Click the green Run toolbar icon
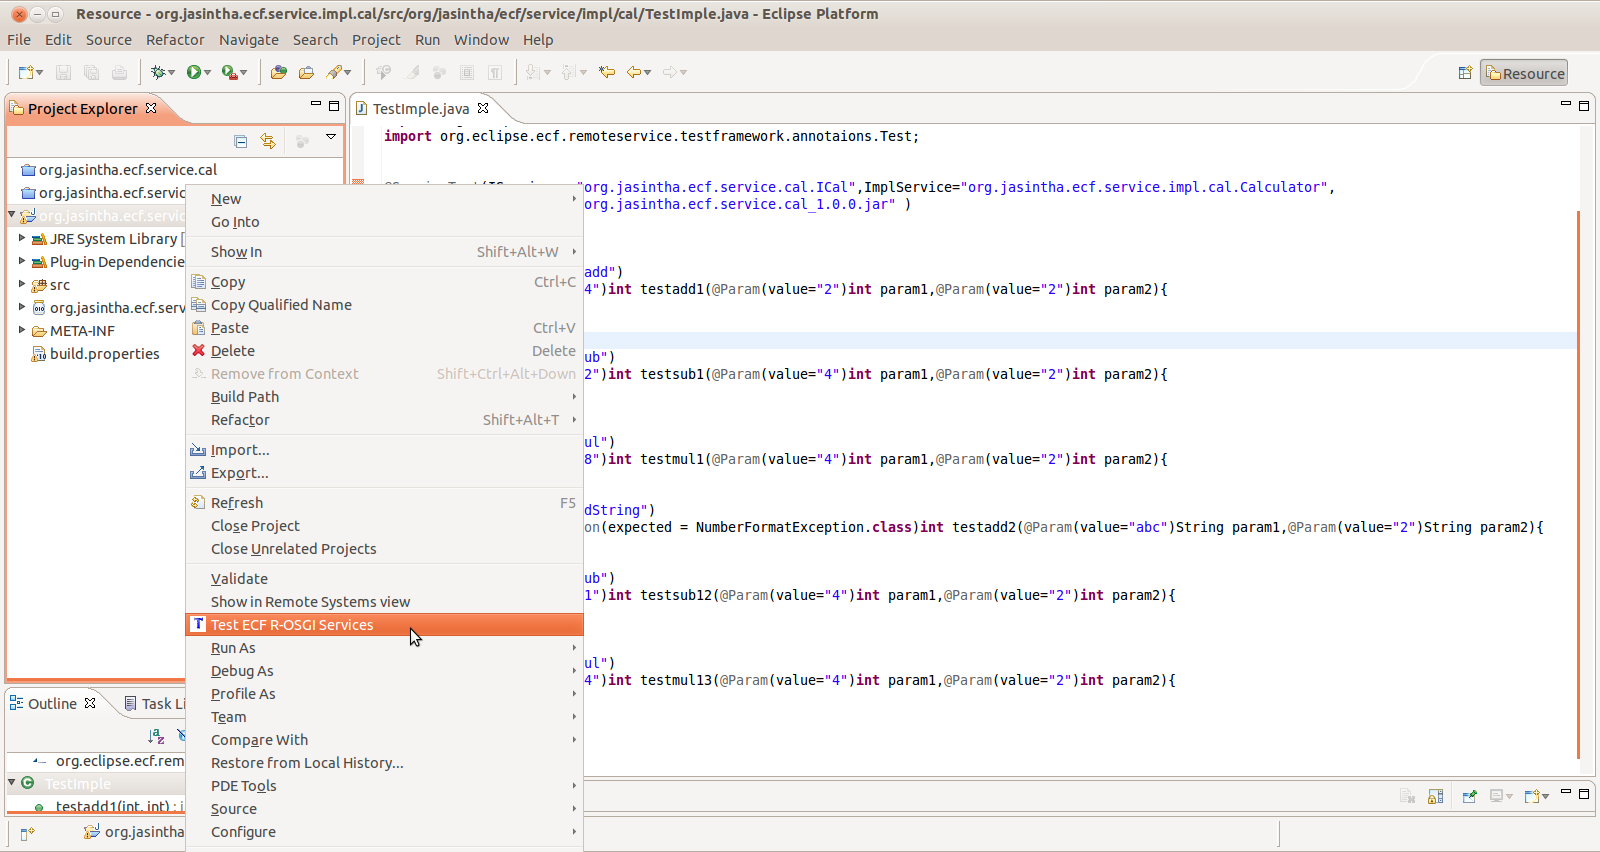This screenshot has height=852, width=1600. [194, 72]
